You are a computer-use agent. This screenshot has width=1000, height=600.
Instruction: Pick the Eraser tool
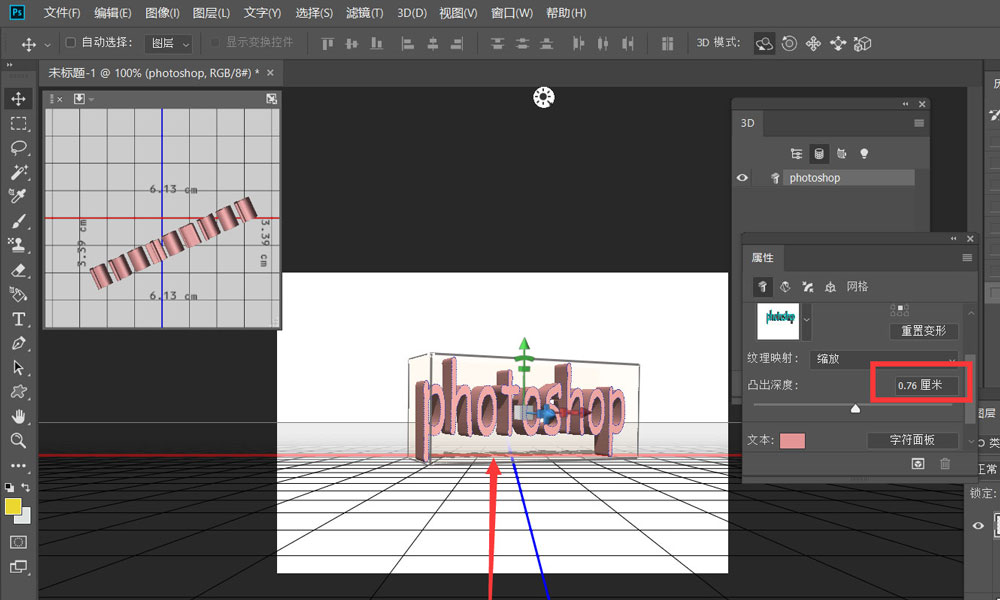(x=18, y=270)
